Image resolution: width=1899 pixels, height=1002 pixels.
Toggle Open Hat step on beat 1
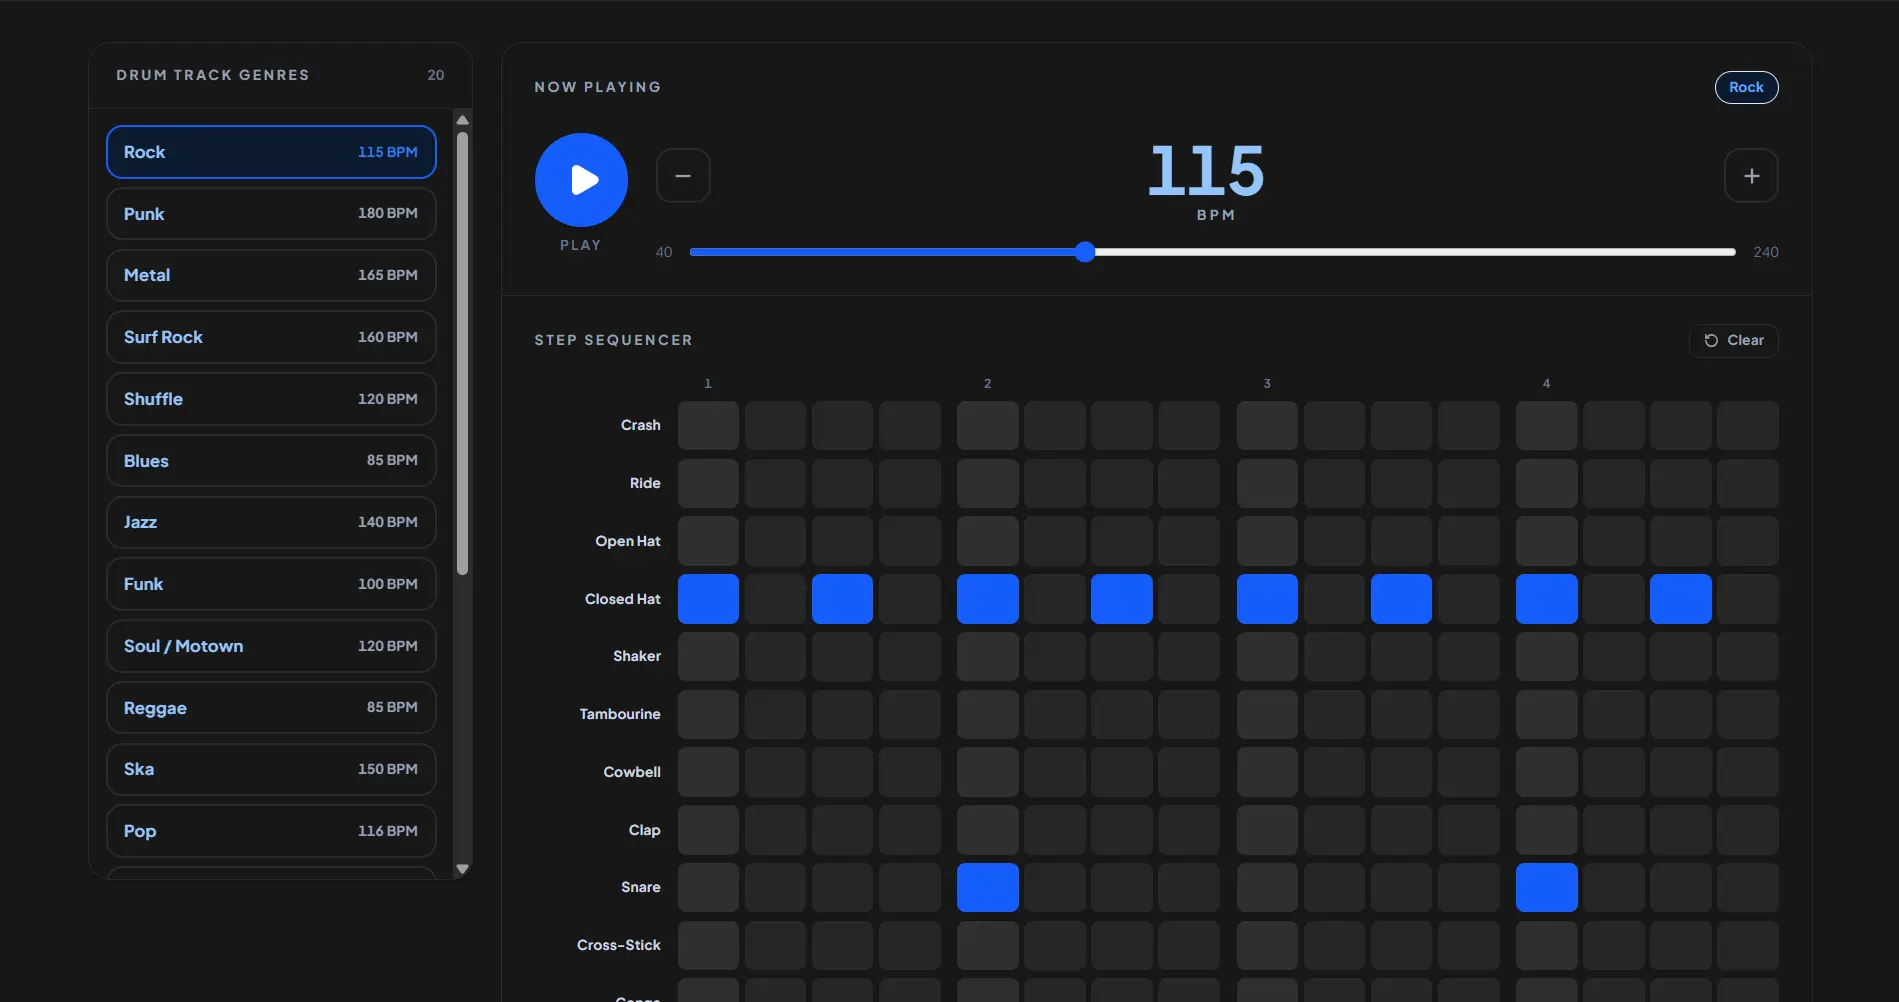708,541
